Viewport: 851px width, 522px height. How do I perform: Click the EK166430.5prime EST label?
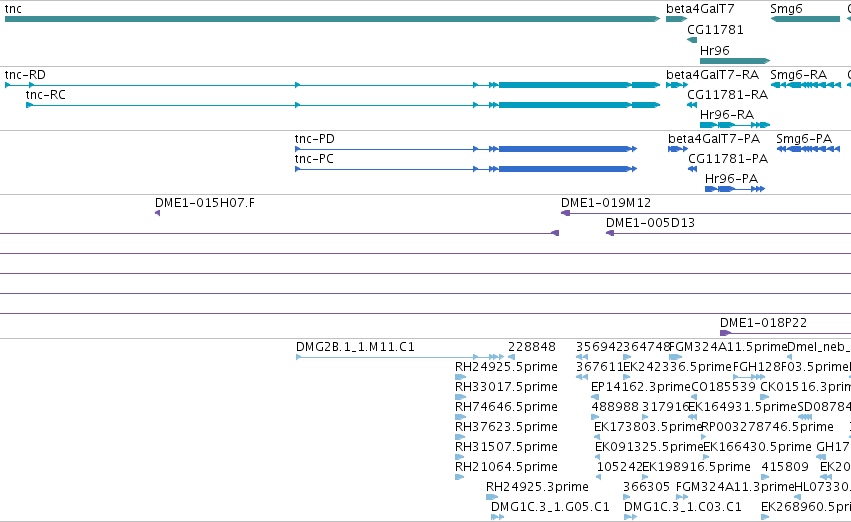point(757,447)
